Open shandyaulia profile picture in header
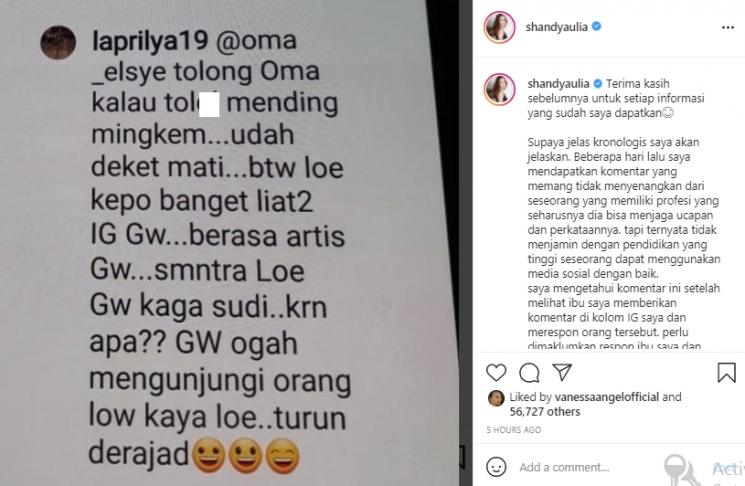Viewport: 745px width, 486px height. click(499, 27)
